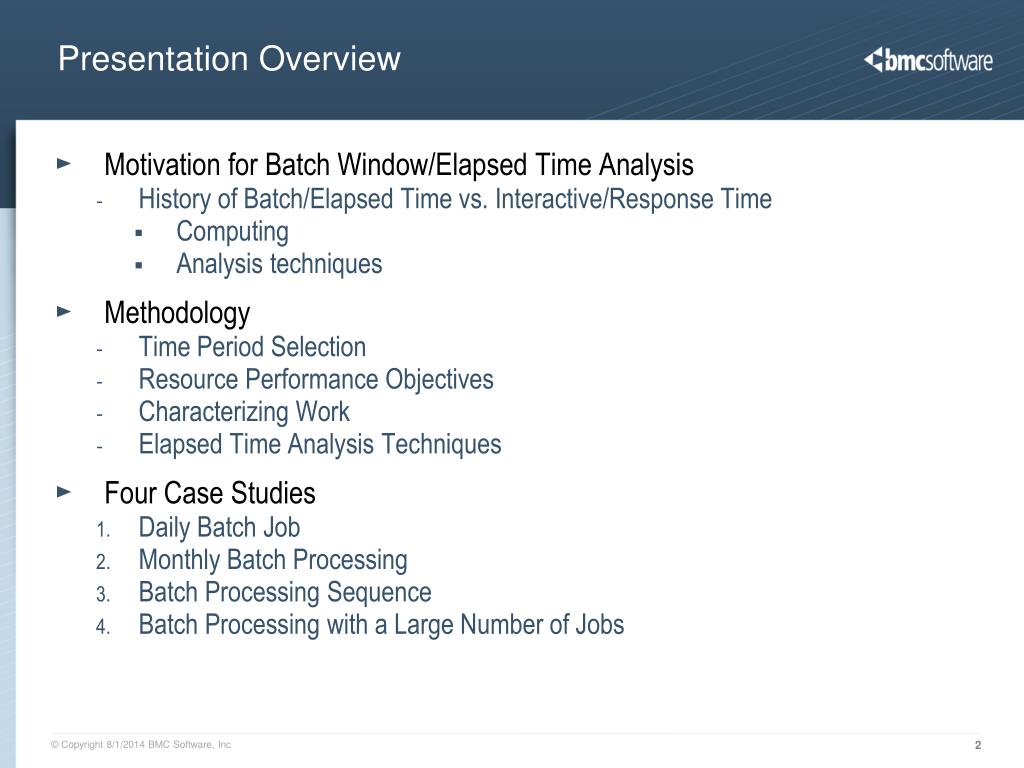
Task: Click the copyright BMC Software footer text
Action: pos(141,744)
